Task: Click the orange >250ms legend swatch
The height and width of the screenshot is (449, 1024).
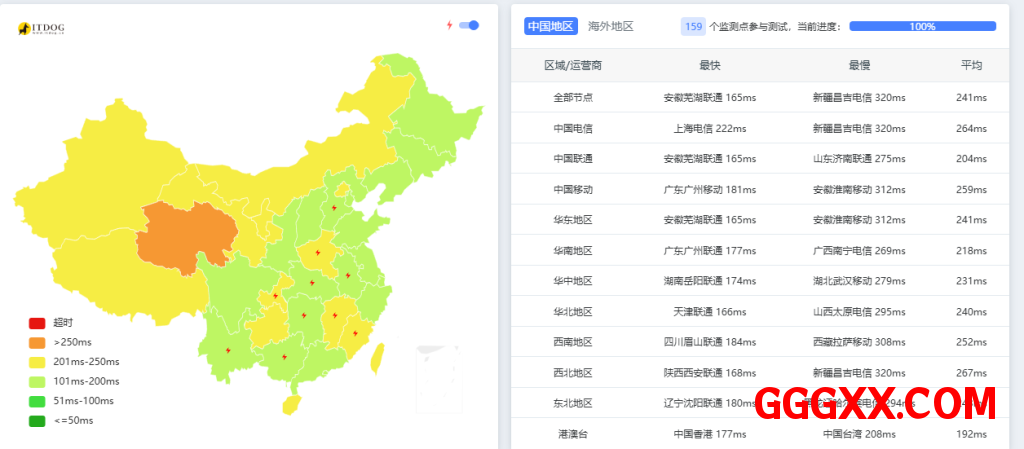Action: click(37, 342)
